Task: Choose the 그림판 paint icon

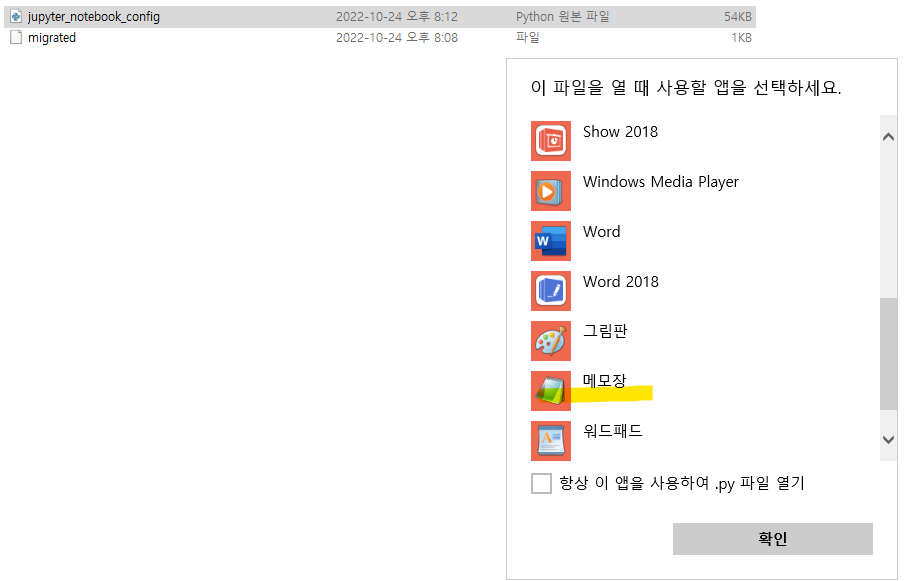Action: (x=551, y=341)
